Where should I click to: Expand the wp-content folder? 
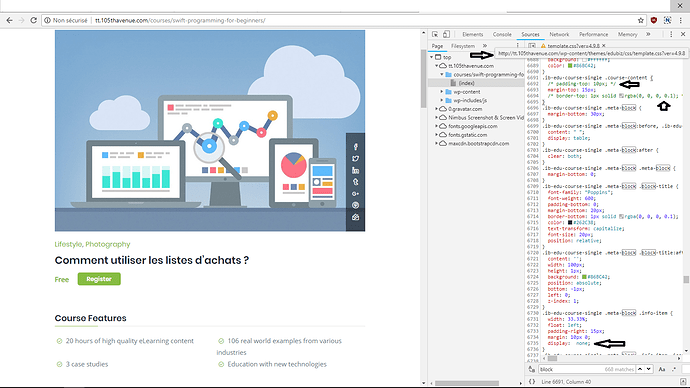[x=442, y=92]
